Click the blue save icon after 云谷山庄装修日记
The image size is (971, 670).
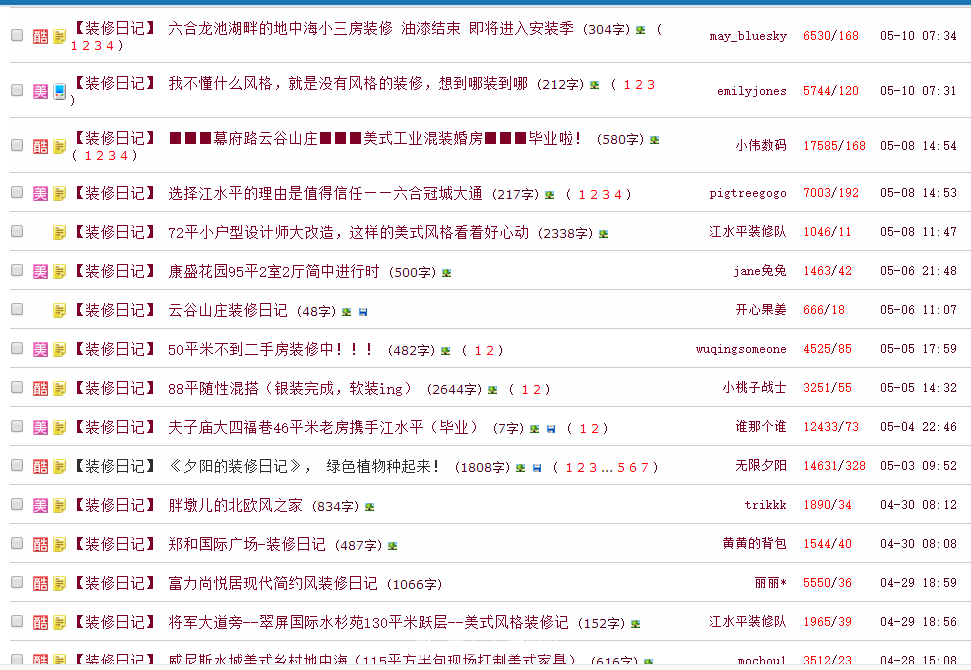(362, 312)
